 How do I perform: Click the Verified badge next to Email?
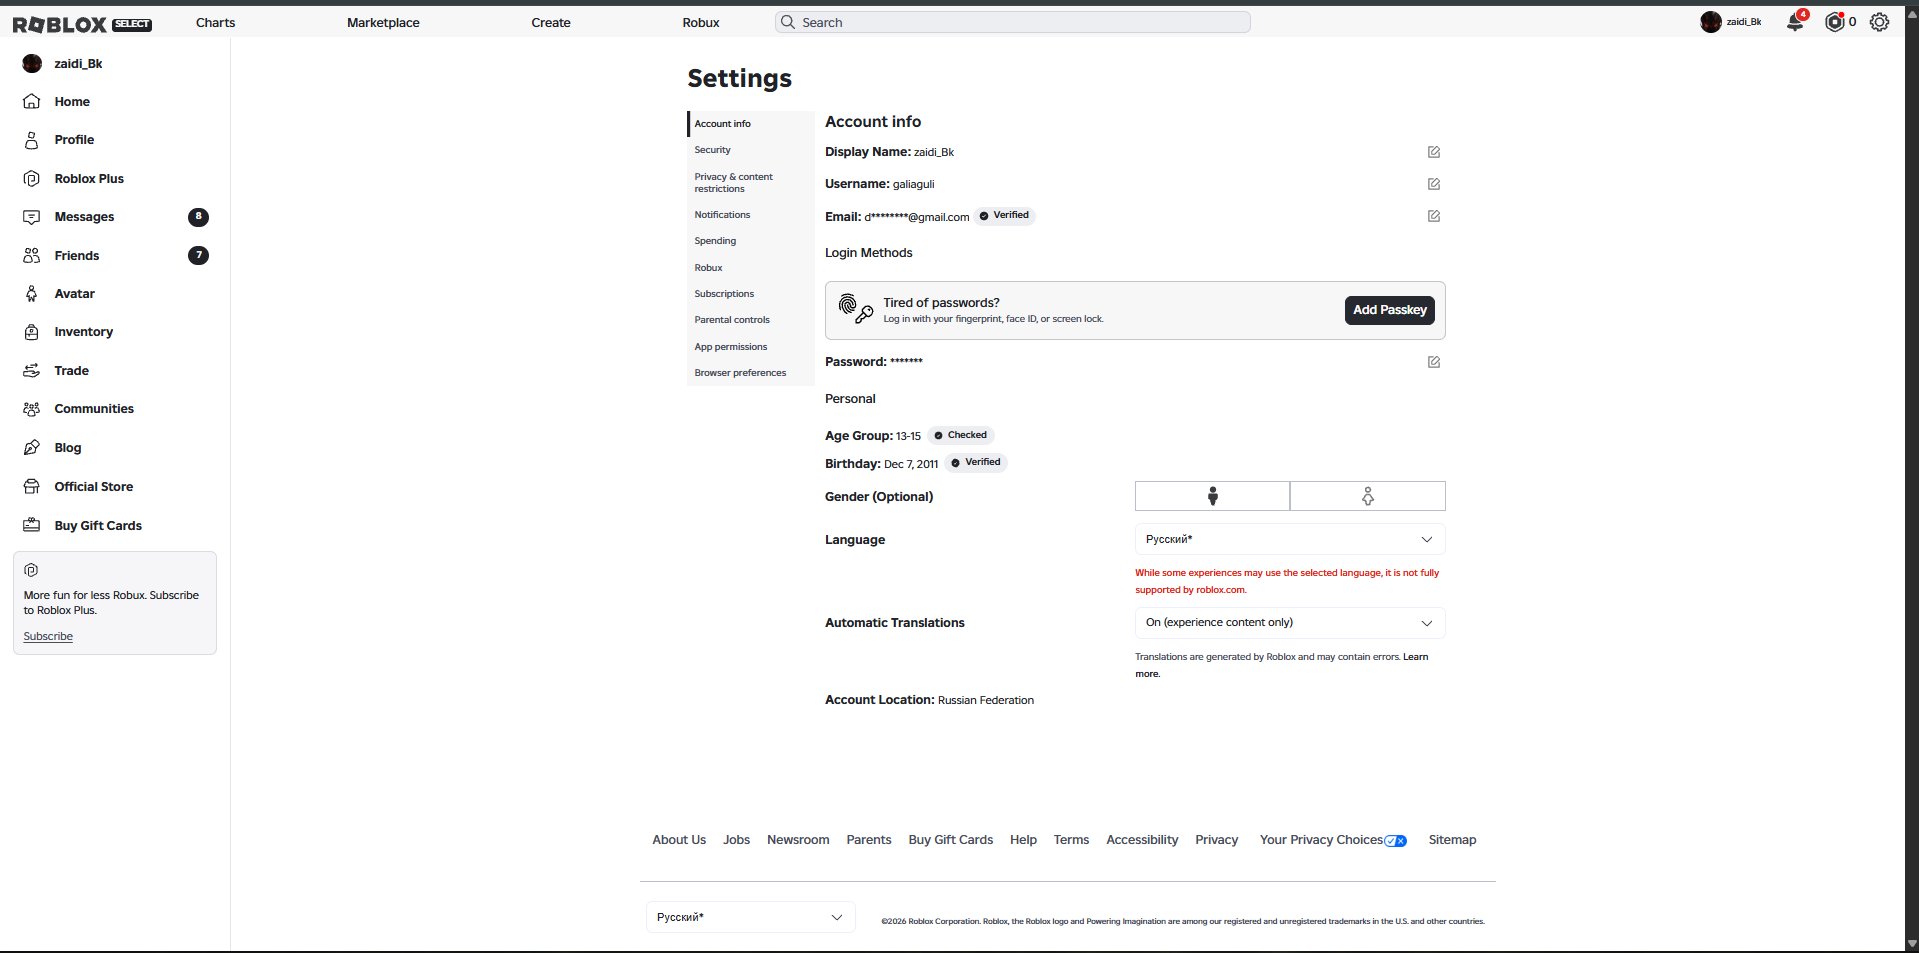click(x=1004, y=215)
